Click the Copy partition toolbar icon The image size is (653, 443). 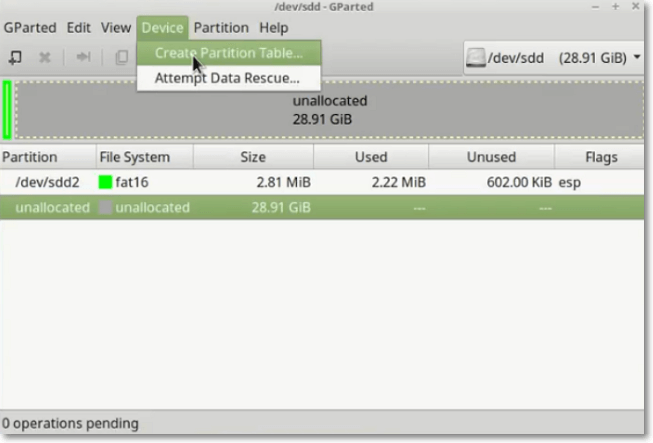point(122,57)
